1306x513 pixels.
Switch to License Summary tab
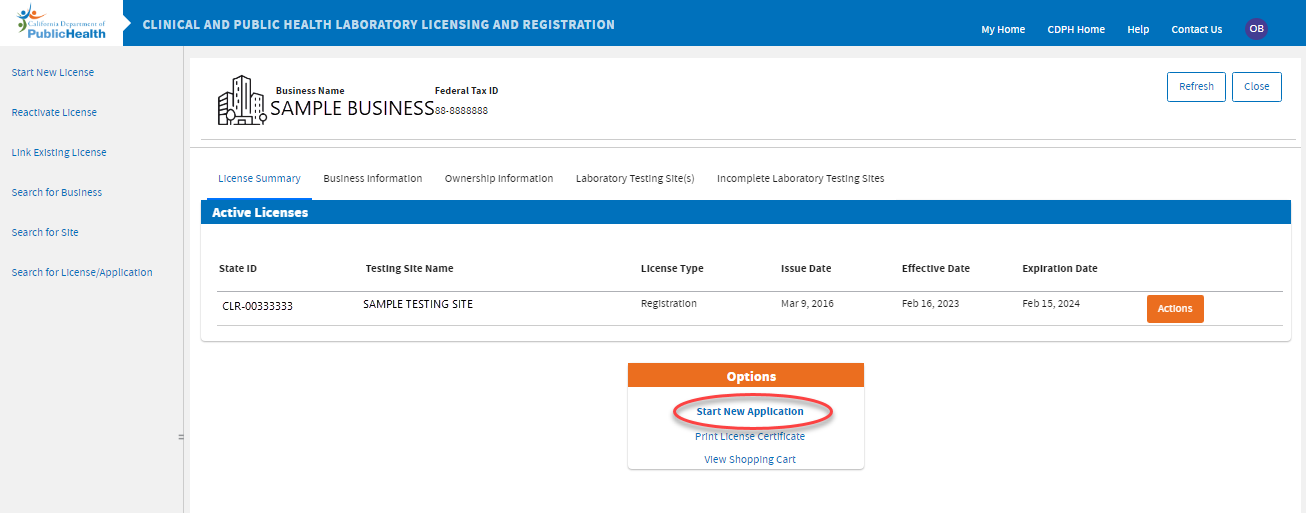pyautogui.click(x=259, y=178)
